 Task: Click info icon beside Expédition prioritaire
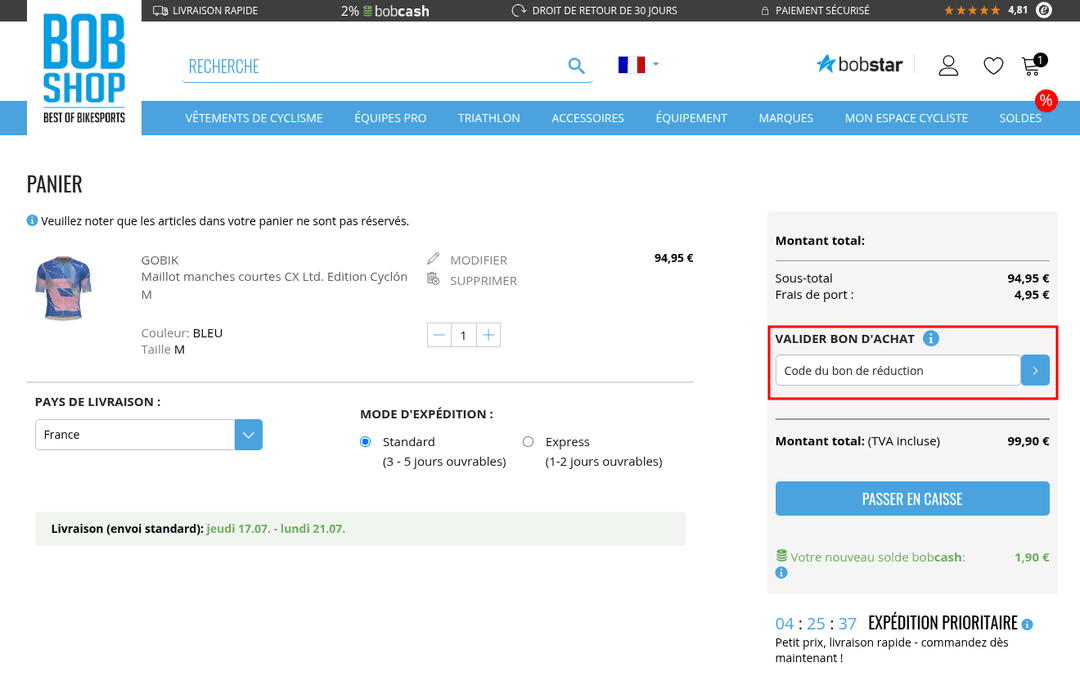coord(1027,624)
